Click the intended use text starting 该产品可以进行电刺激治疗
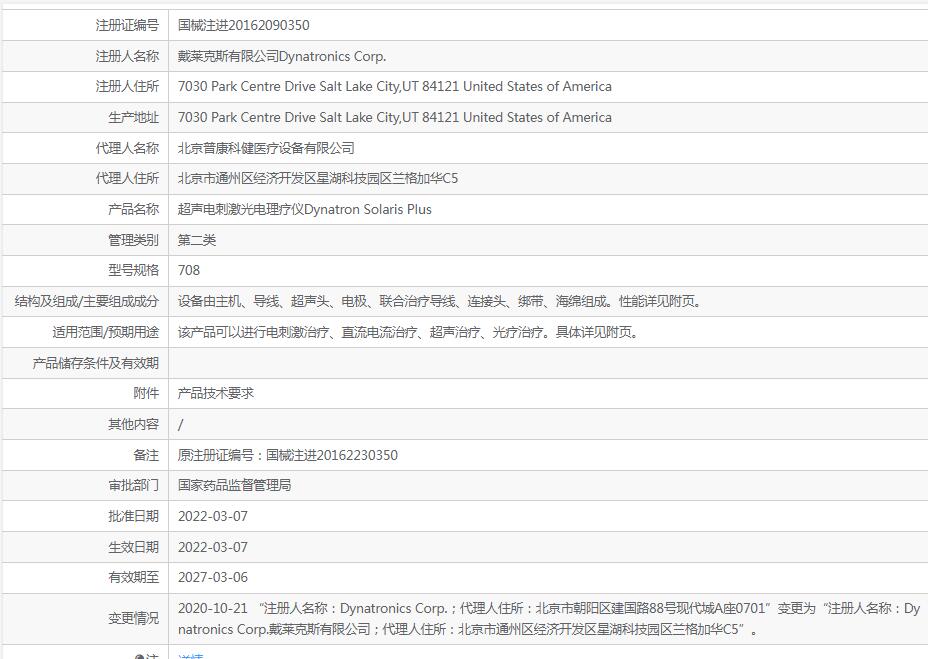The image size is (928, 659). click(408, 332)
